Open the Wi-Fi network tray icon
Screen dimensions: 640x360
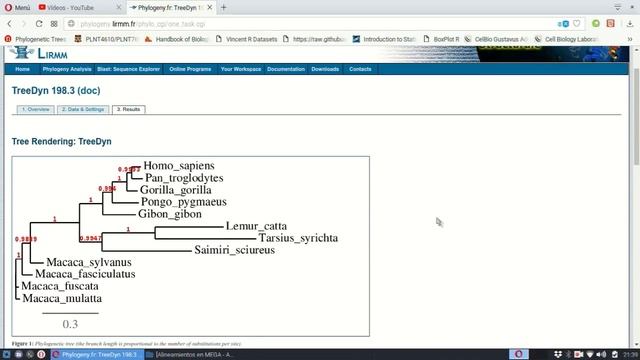[590, 354]
